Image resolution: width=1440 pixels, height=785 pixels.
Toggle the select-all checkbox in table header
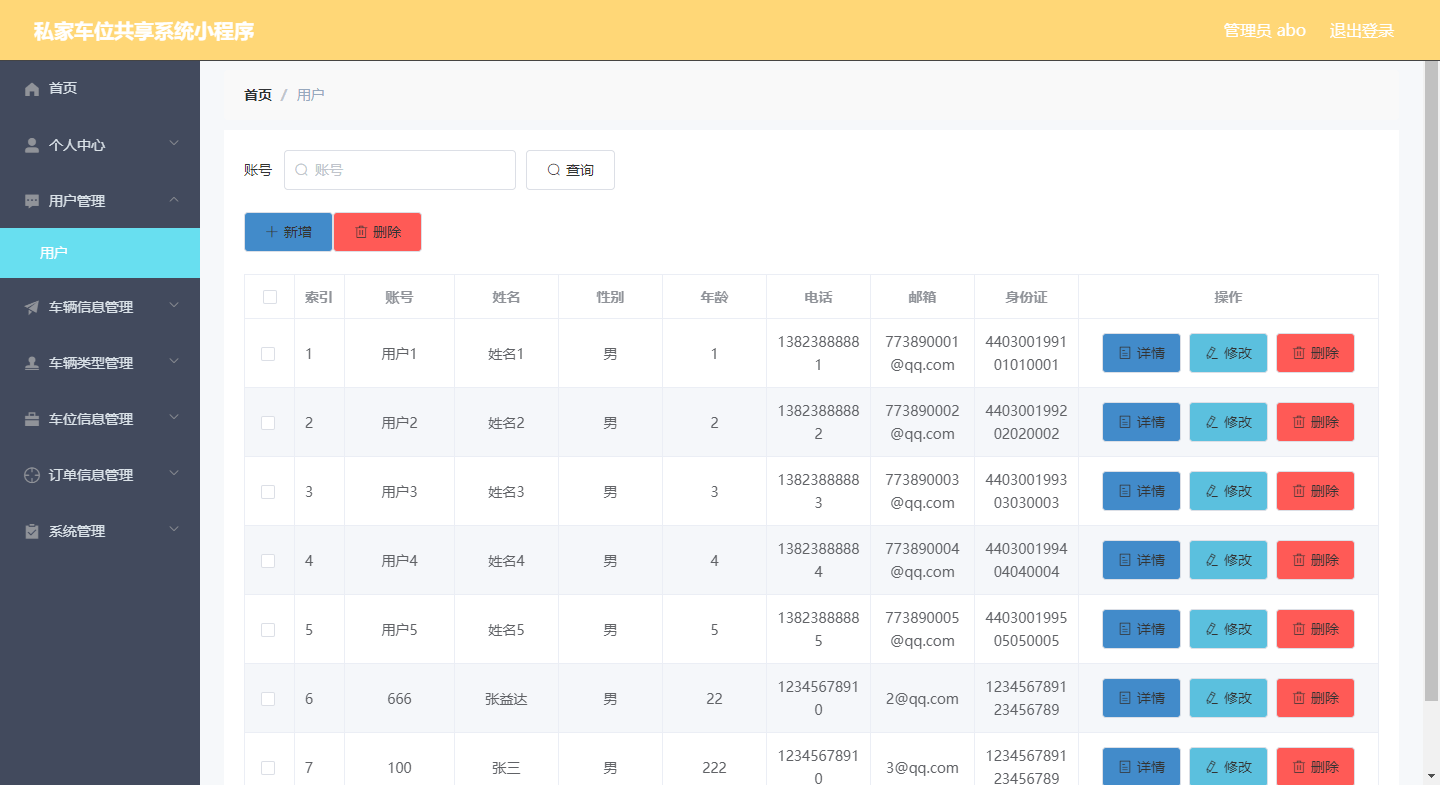(x=269, y=297)
